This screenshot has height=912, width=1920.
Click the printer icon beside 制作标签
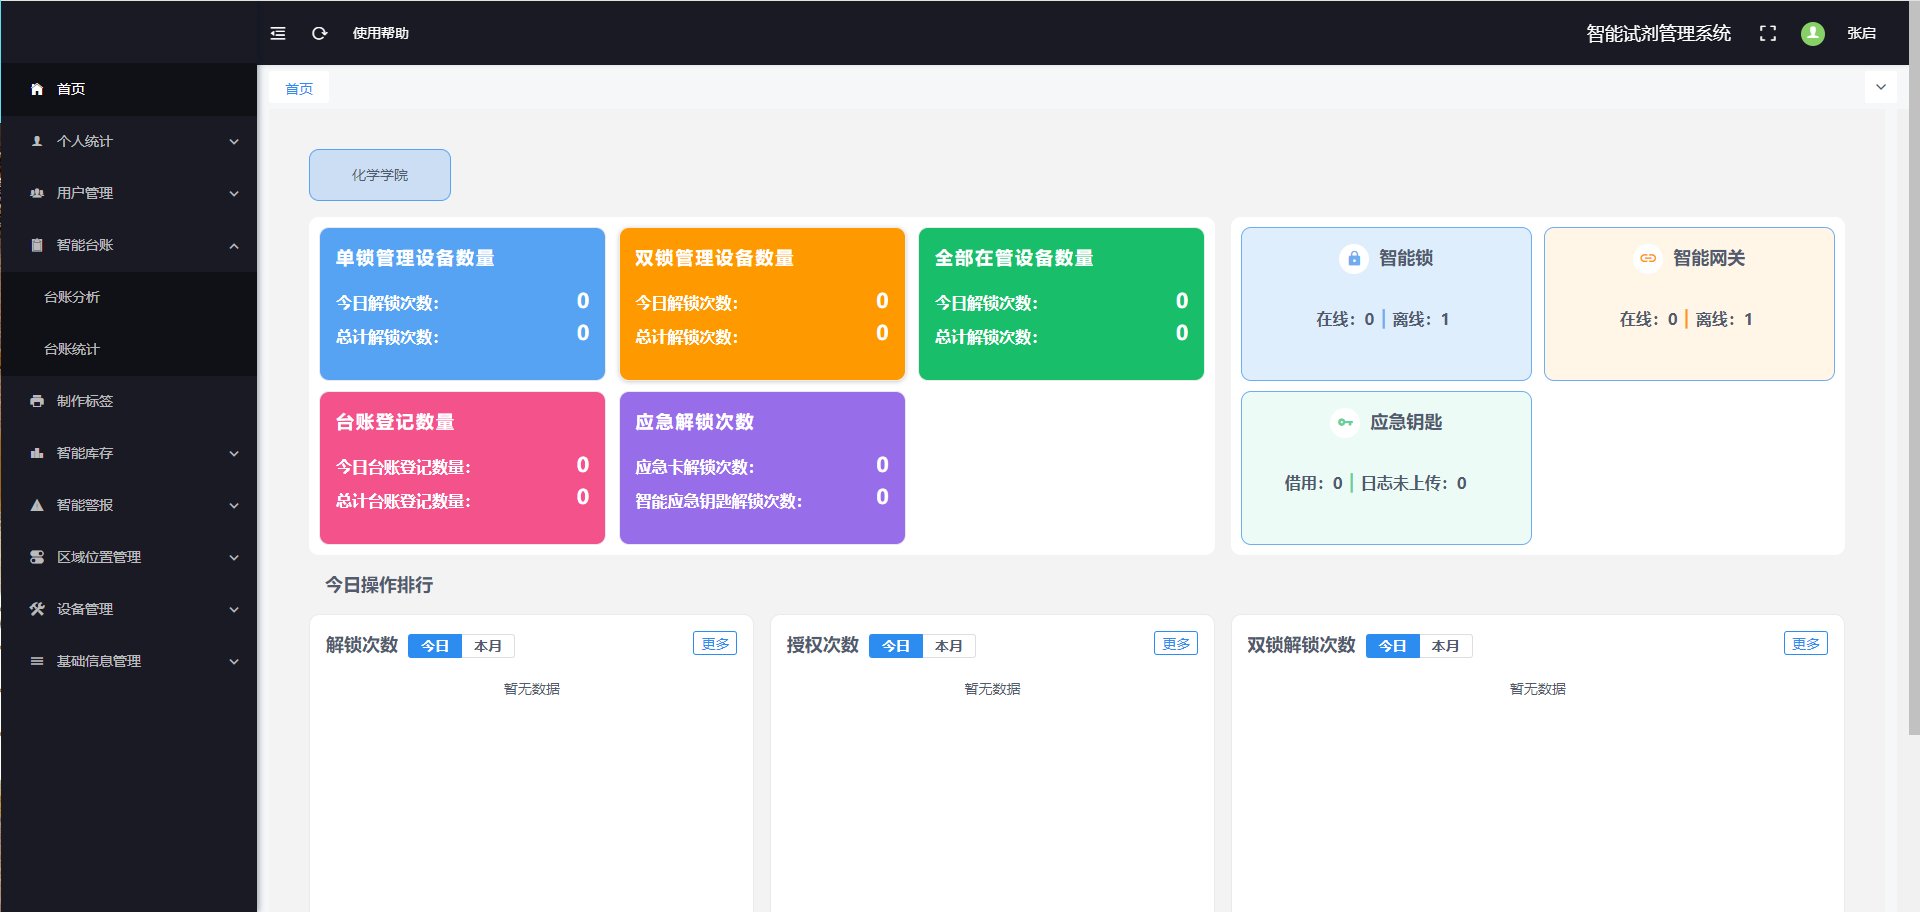point(37,401)
